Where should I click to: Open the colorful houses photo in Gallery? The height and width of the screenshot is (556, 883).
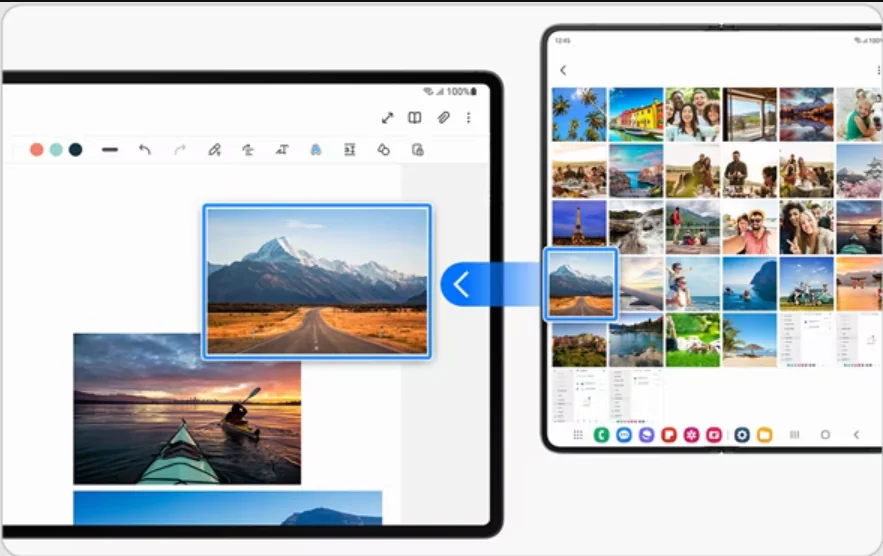coord(636,114)
